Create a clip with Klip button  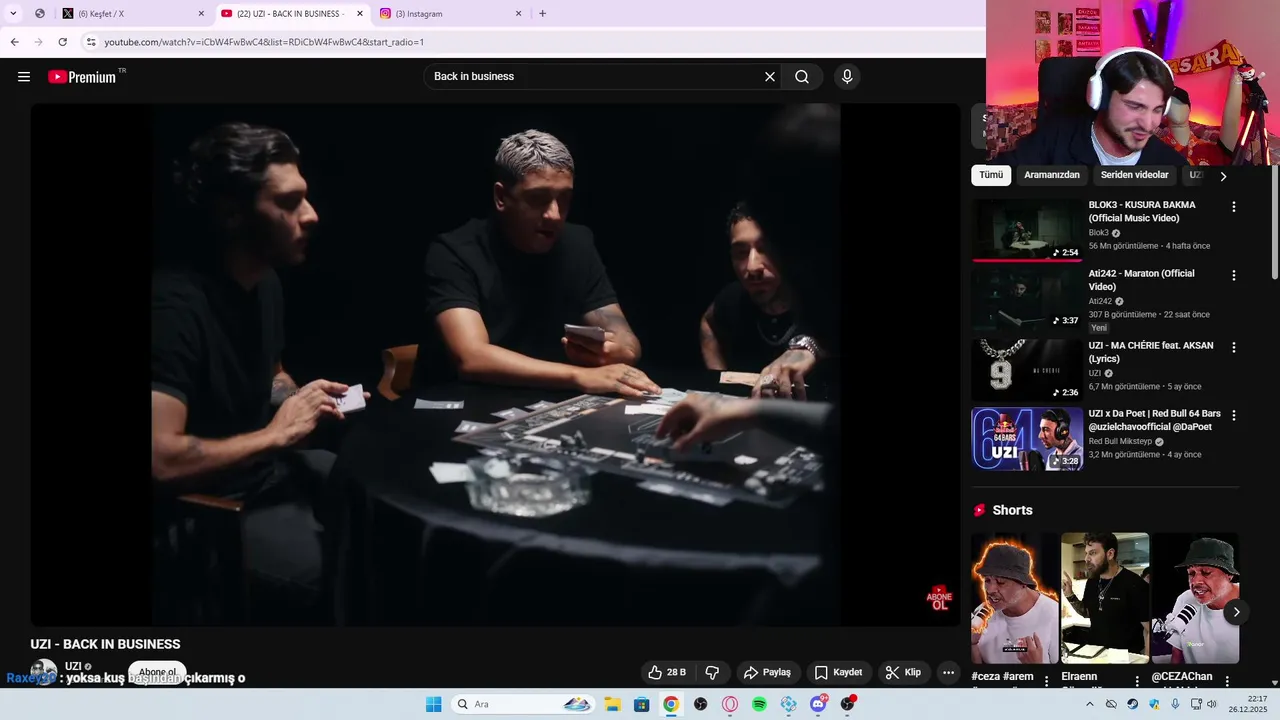[903, 672]
